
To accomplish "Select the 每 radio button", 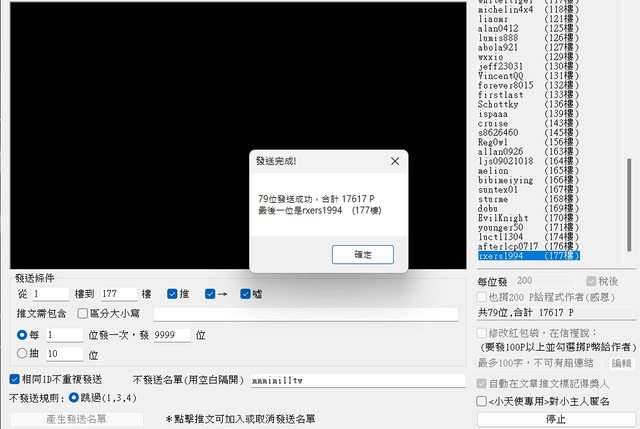I will click(22, 334).
